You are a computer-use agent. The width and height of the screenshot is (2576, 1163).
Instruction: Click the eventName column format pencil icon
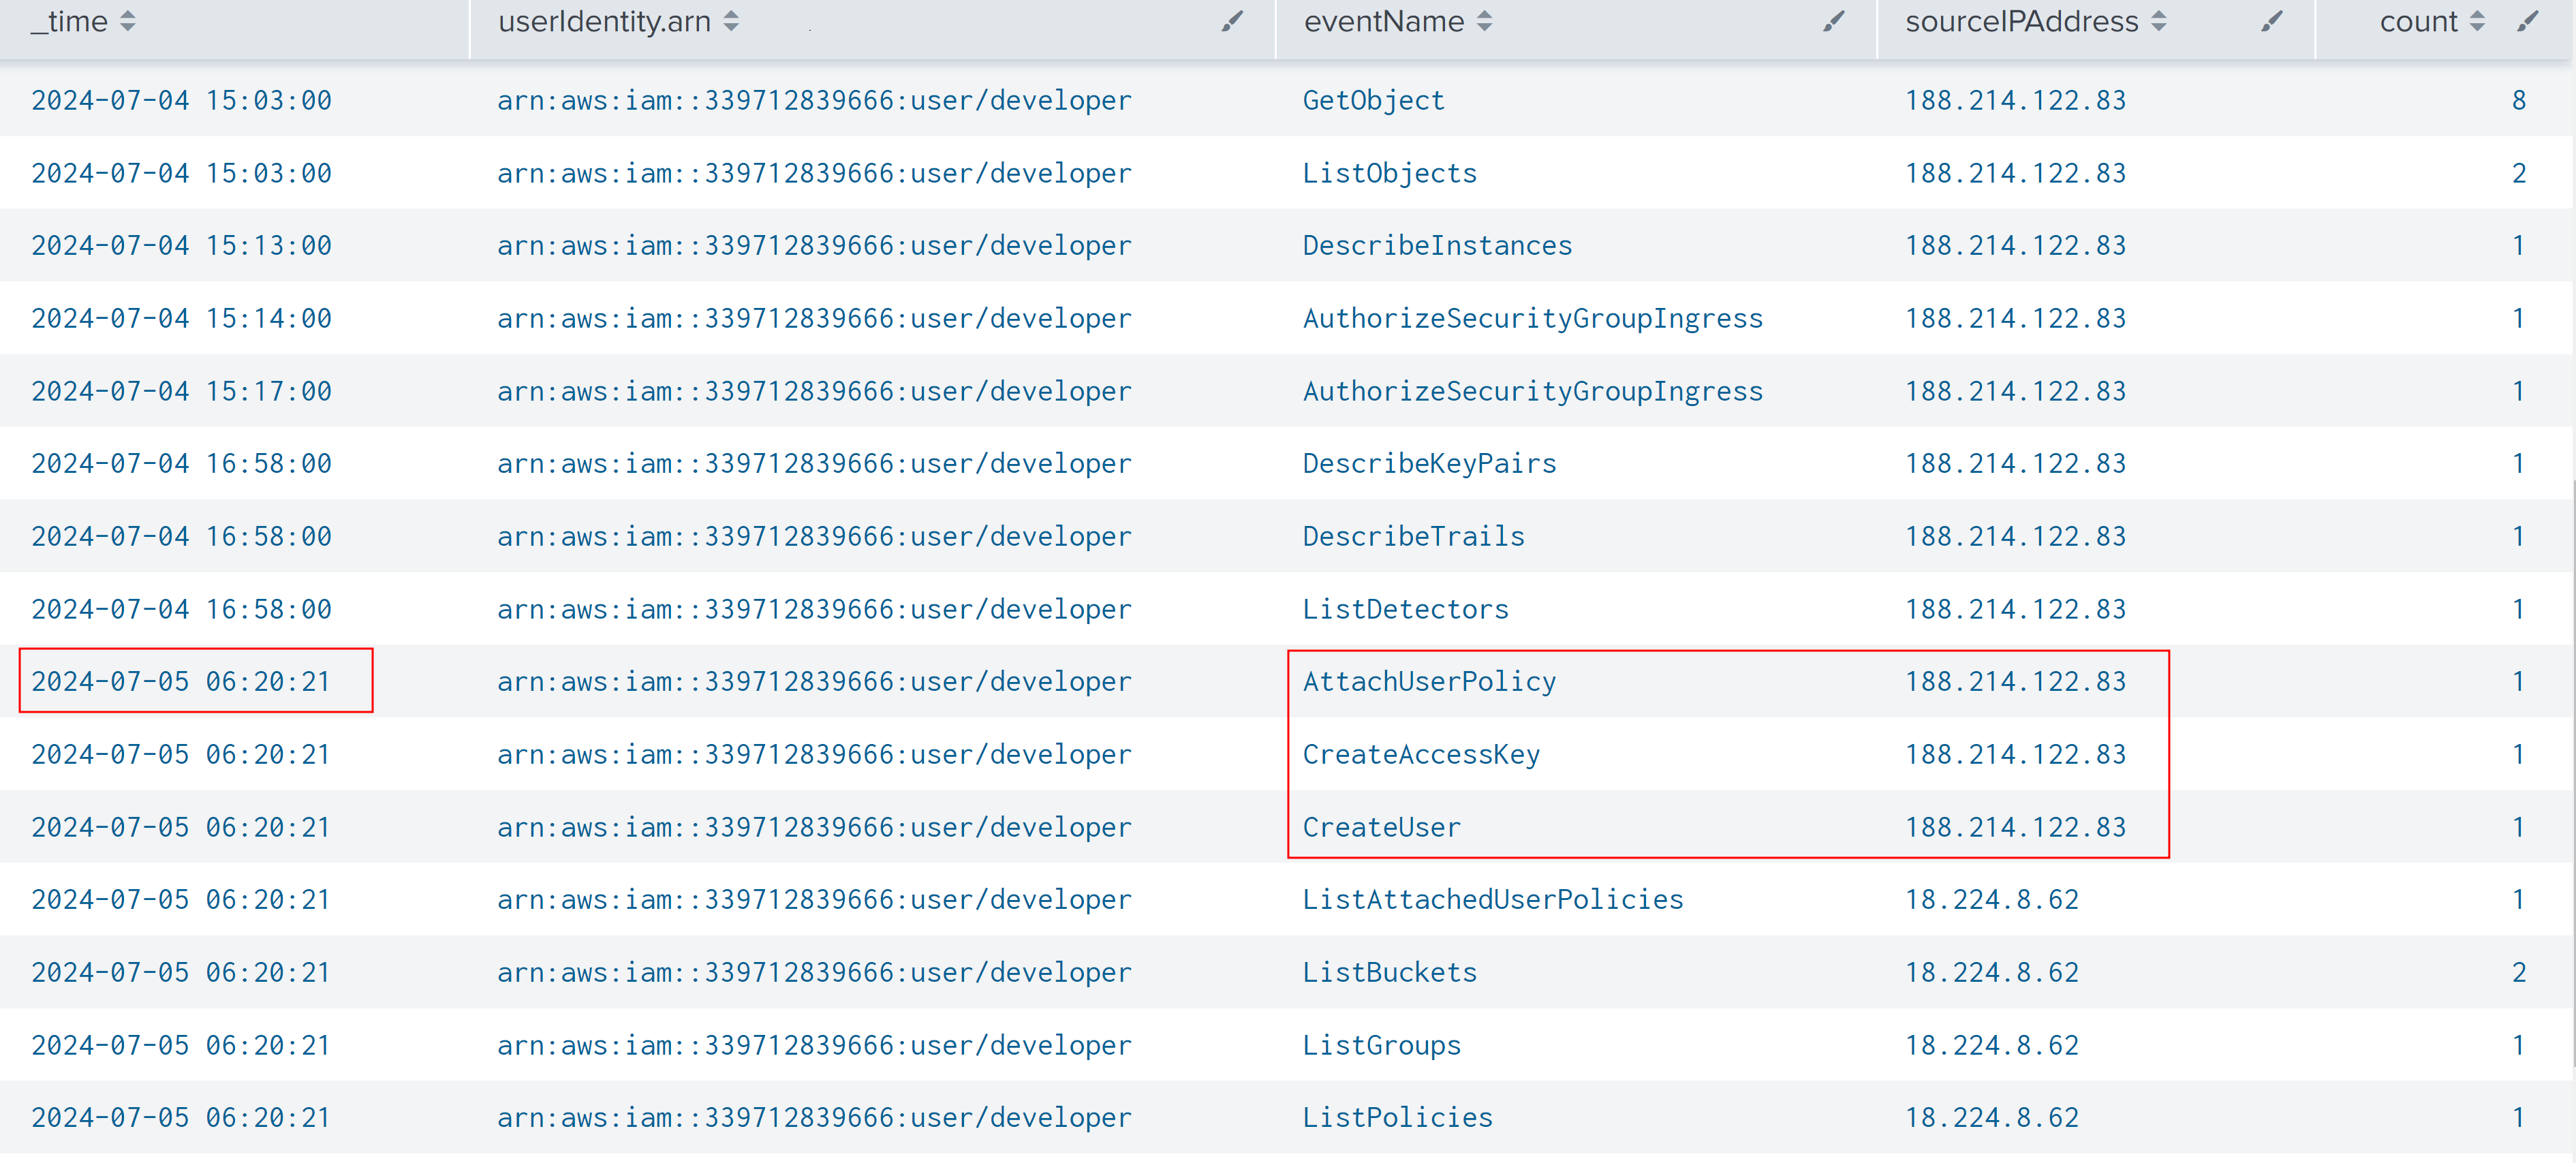1832,21
